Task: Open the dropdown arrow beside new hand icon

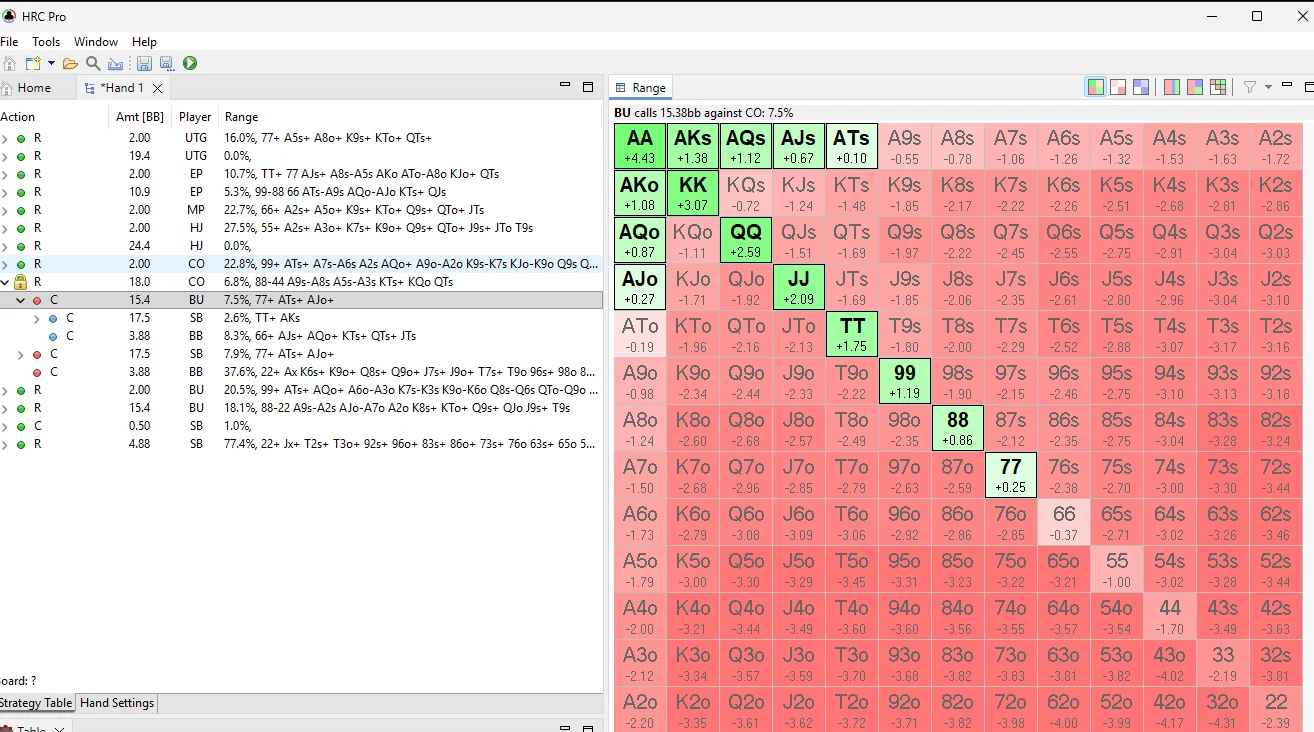Action: point(51,63)
